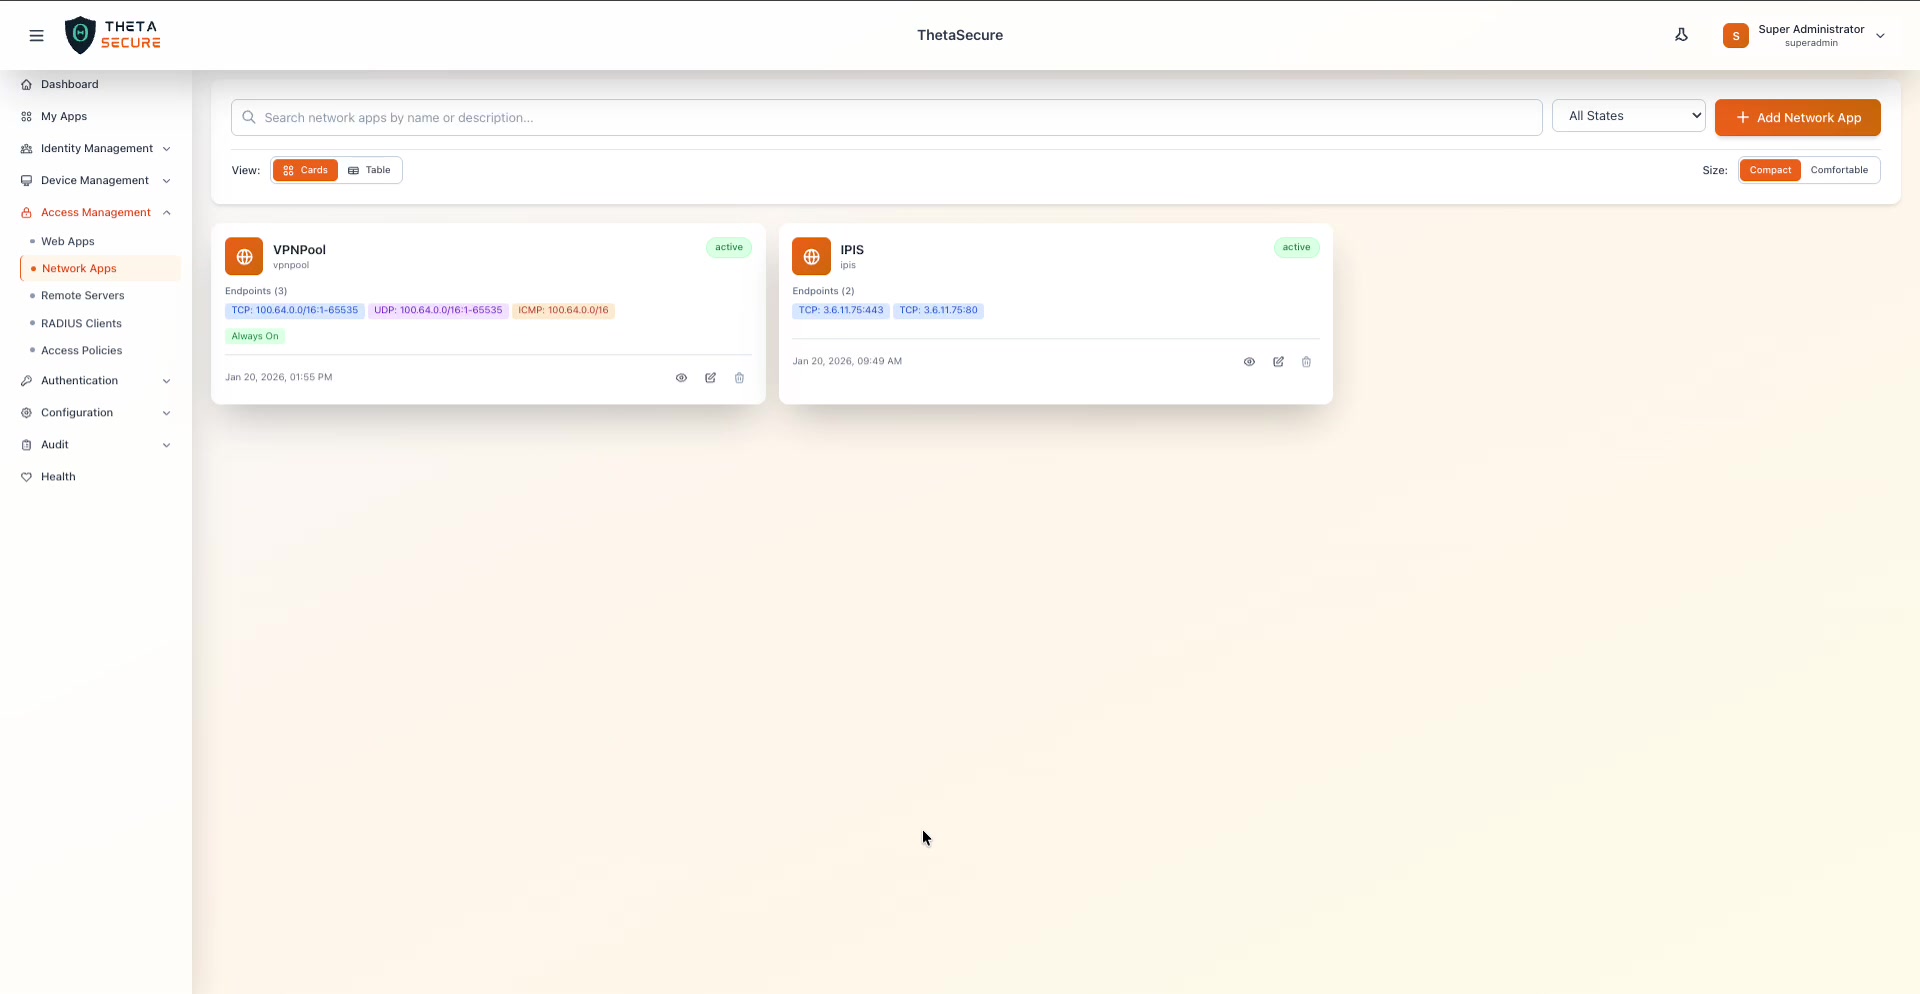Switch size to Comfortable
The height and width of the screenshot is (994, 1920).
point(1840,170)
